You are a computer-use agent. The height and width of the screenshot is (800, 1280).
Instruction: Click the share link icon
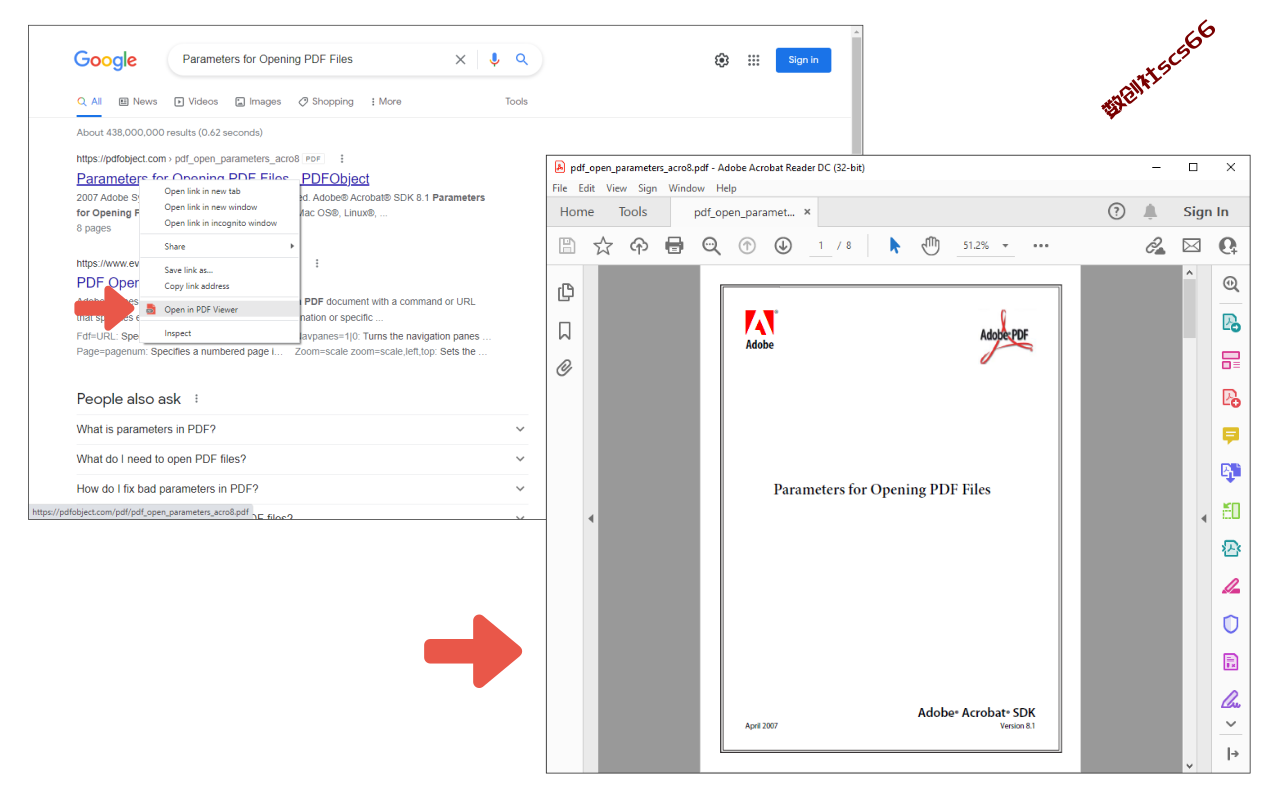[x=1155, y=245]
